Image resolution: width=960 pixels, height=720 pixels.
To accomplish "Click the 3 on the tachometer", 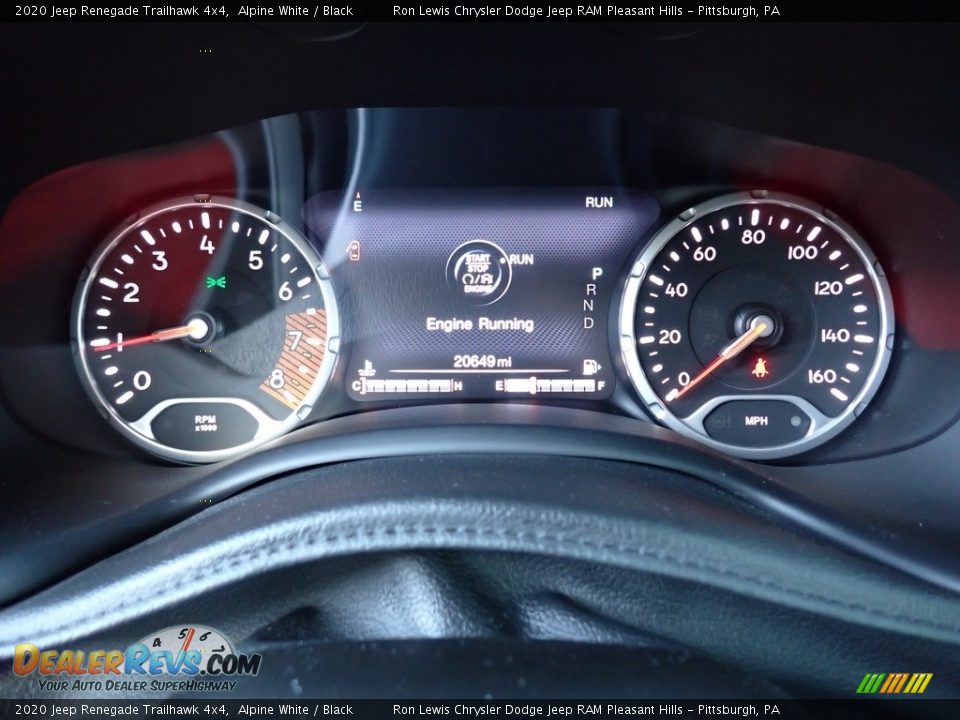I will coord(160,261).
